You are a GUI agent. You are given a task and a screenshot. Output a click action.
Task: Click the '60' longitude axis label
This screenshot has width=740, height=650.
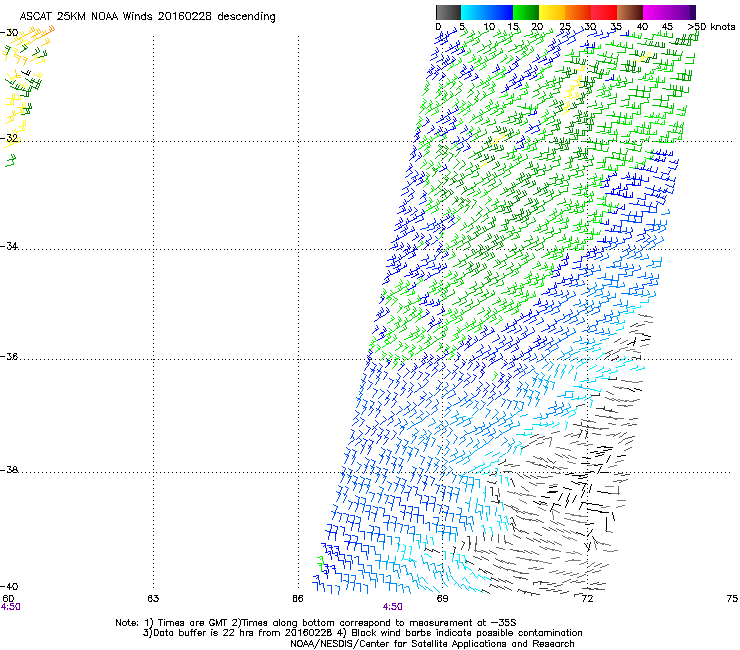pyautogui.click(x=8, y=599)
